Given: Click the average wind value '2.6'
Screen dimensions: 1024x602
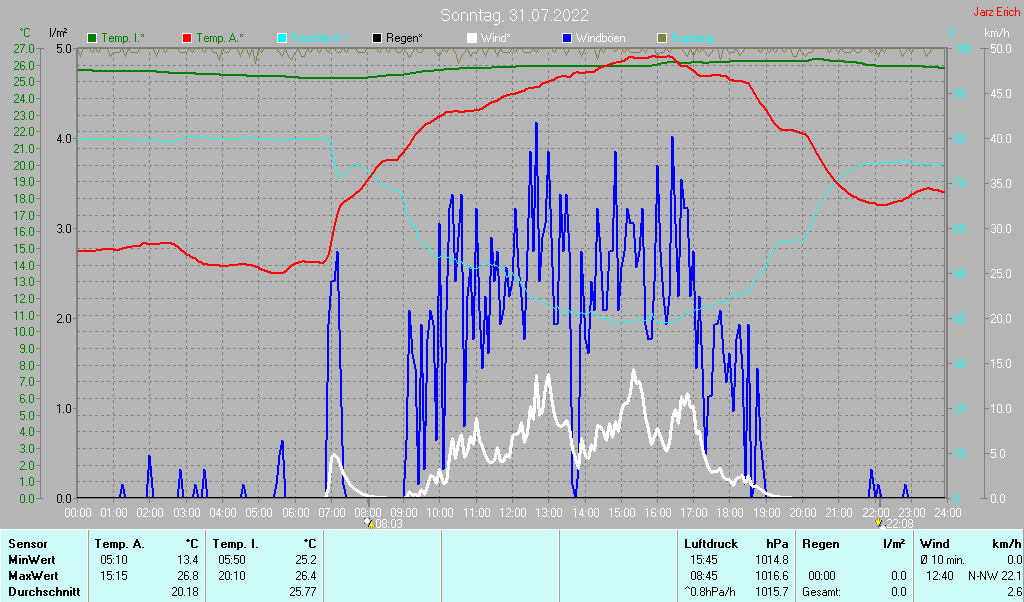Looking at the screenshot, I should click(x=1014, y=592).
